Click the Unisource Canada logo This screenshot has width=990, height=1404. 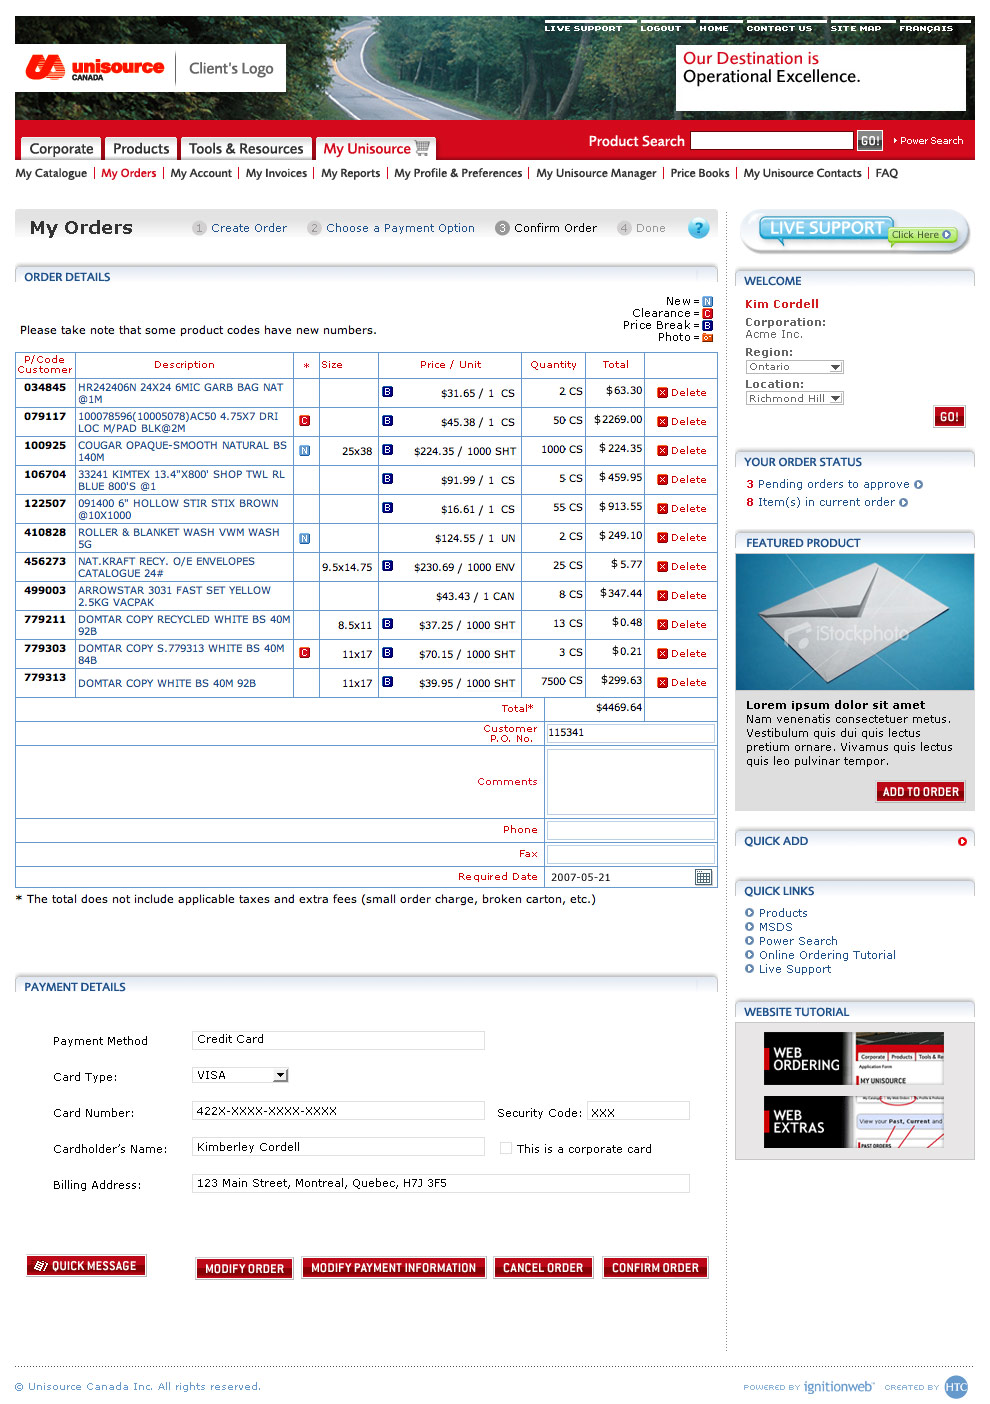pos(95,68)
